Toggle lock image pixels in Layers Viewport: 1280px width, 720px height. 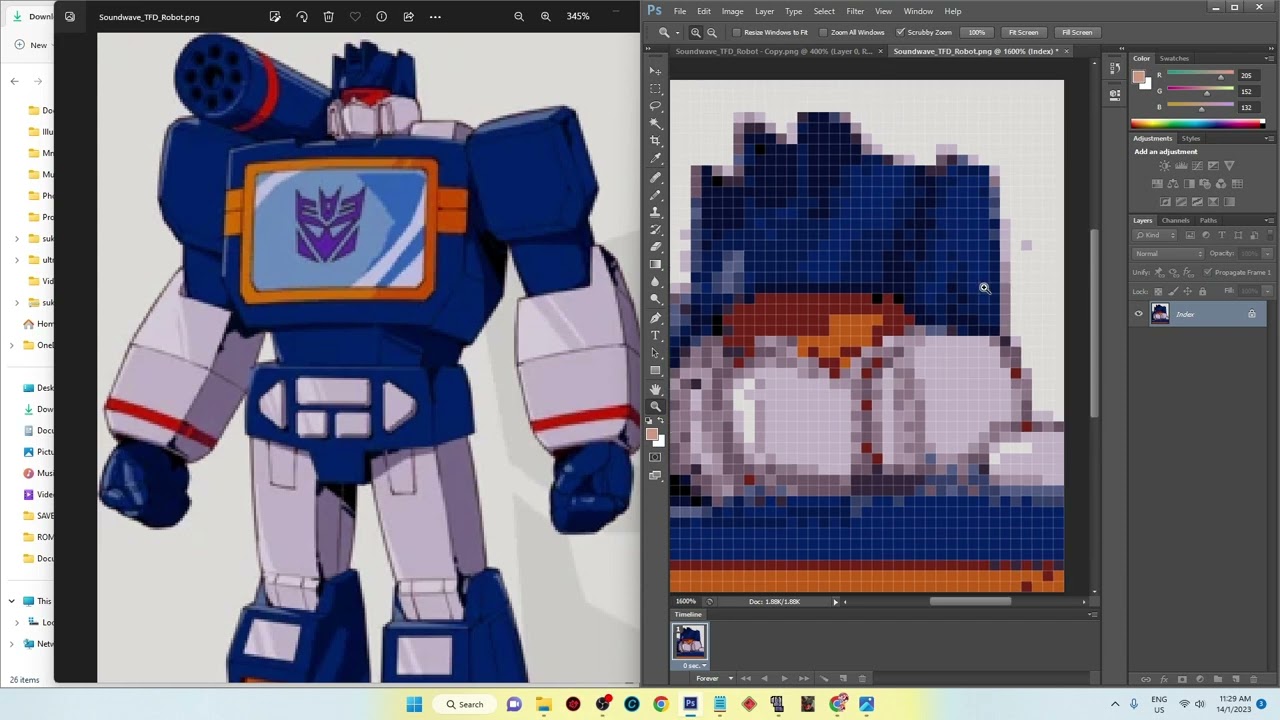pyautogui.click(x=1173, y=291)
